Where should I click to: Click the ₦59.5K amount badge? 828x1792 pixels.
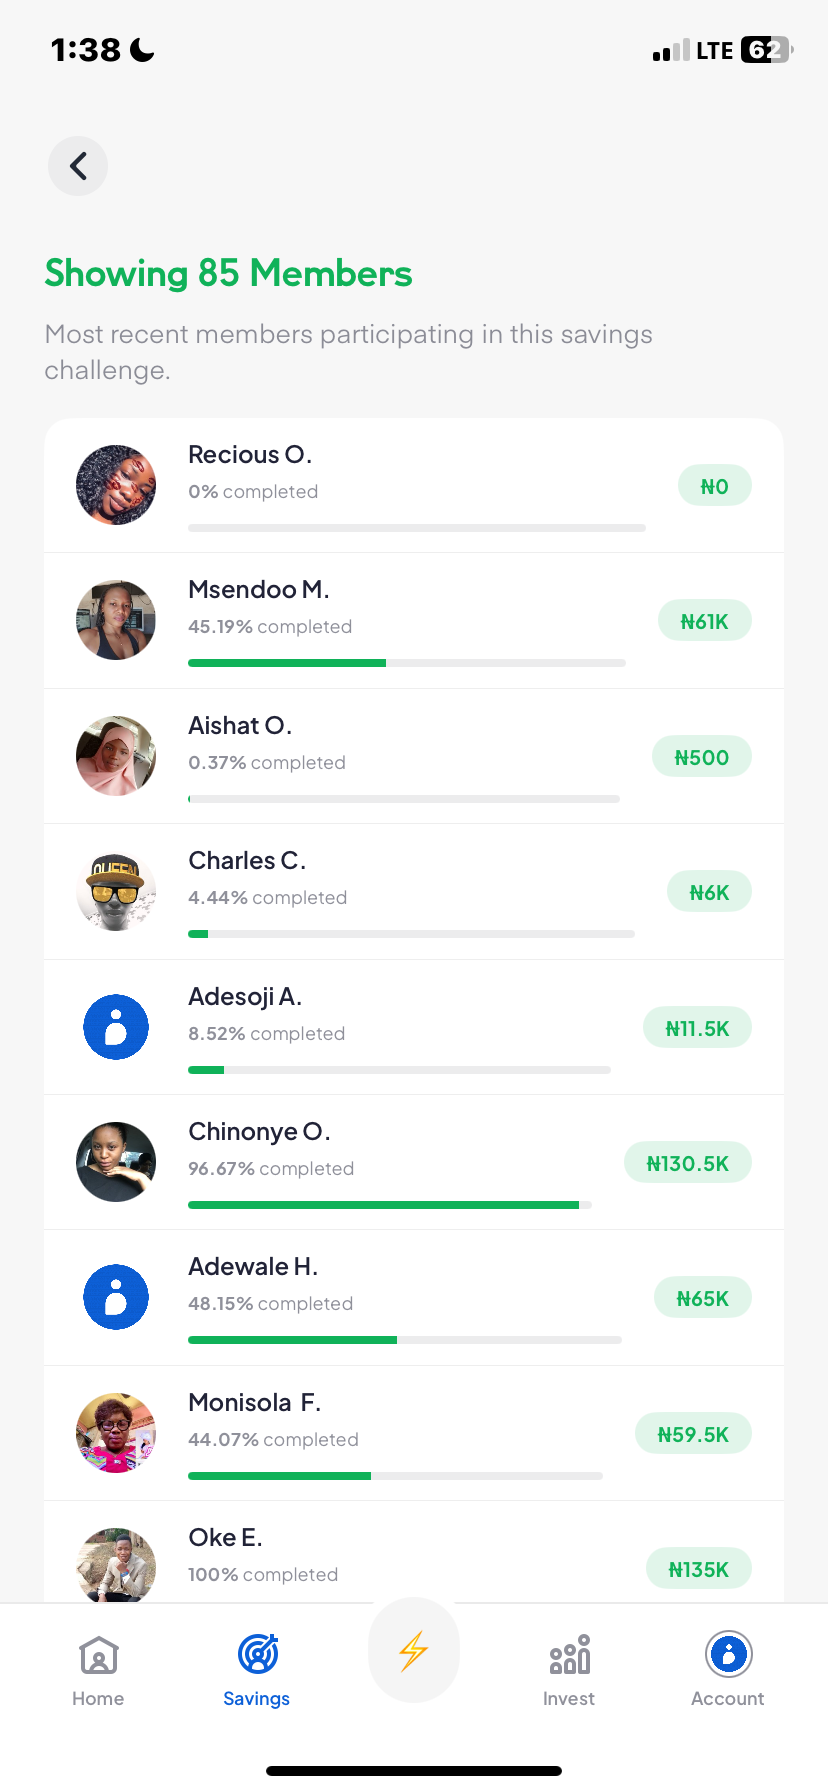point(693,1435)
